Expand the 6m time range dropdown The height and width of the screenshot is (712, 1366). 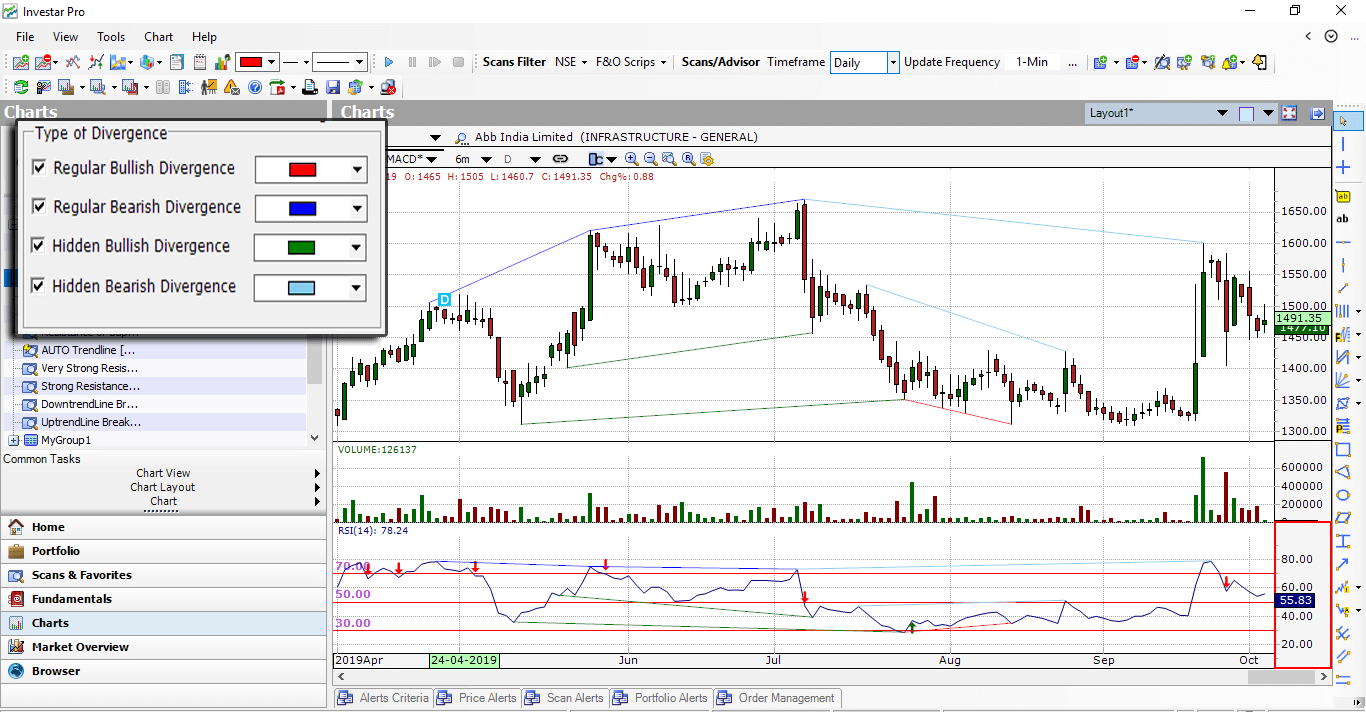[x=487, y=159]
